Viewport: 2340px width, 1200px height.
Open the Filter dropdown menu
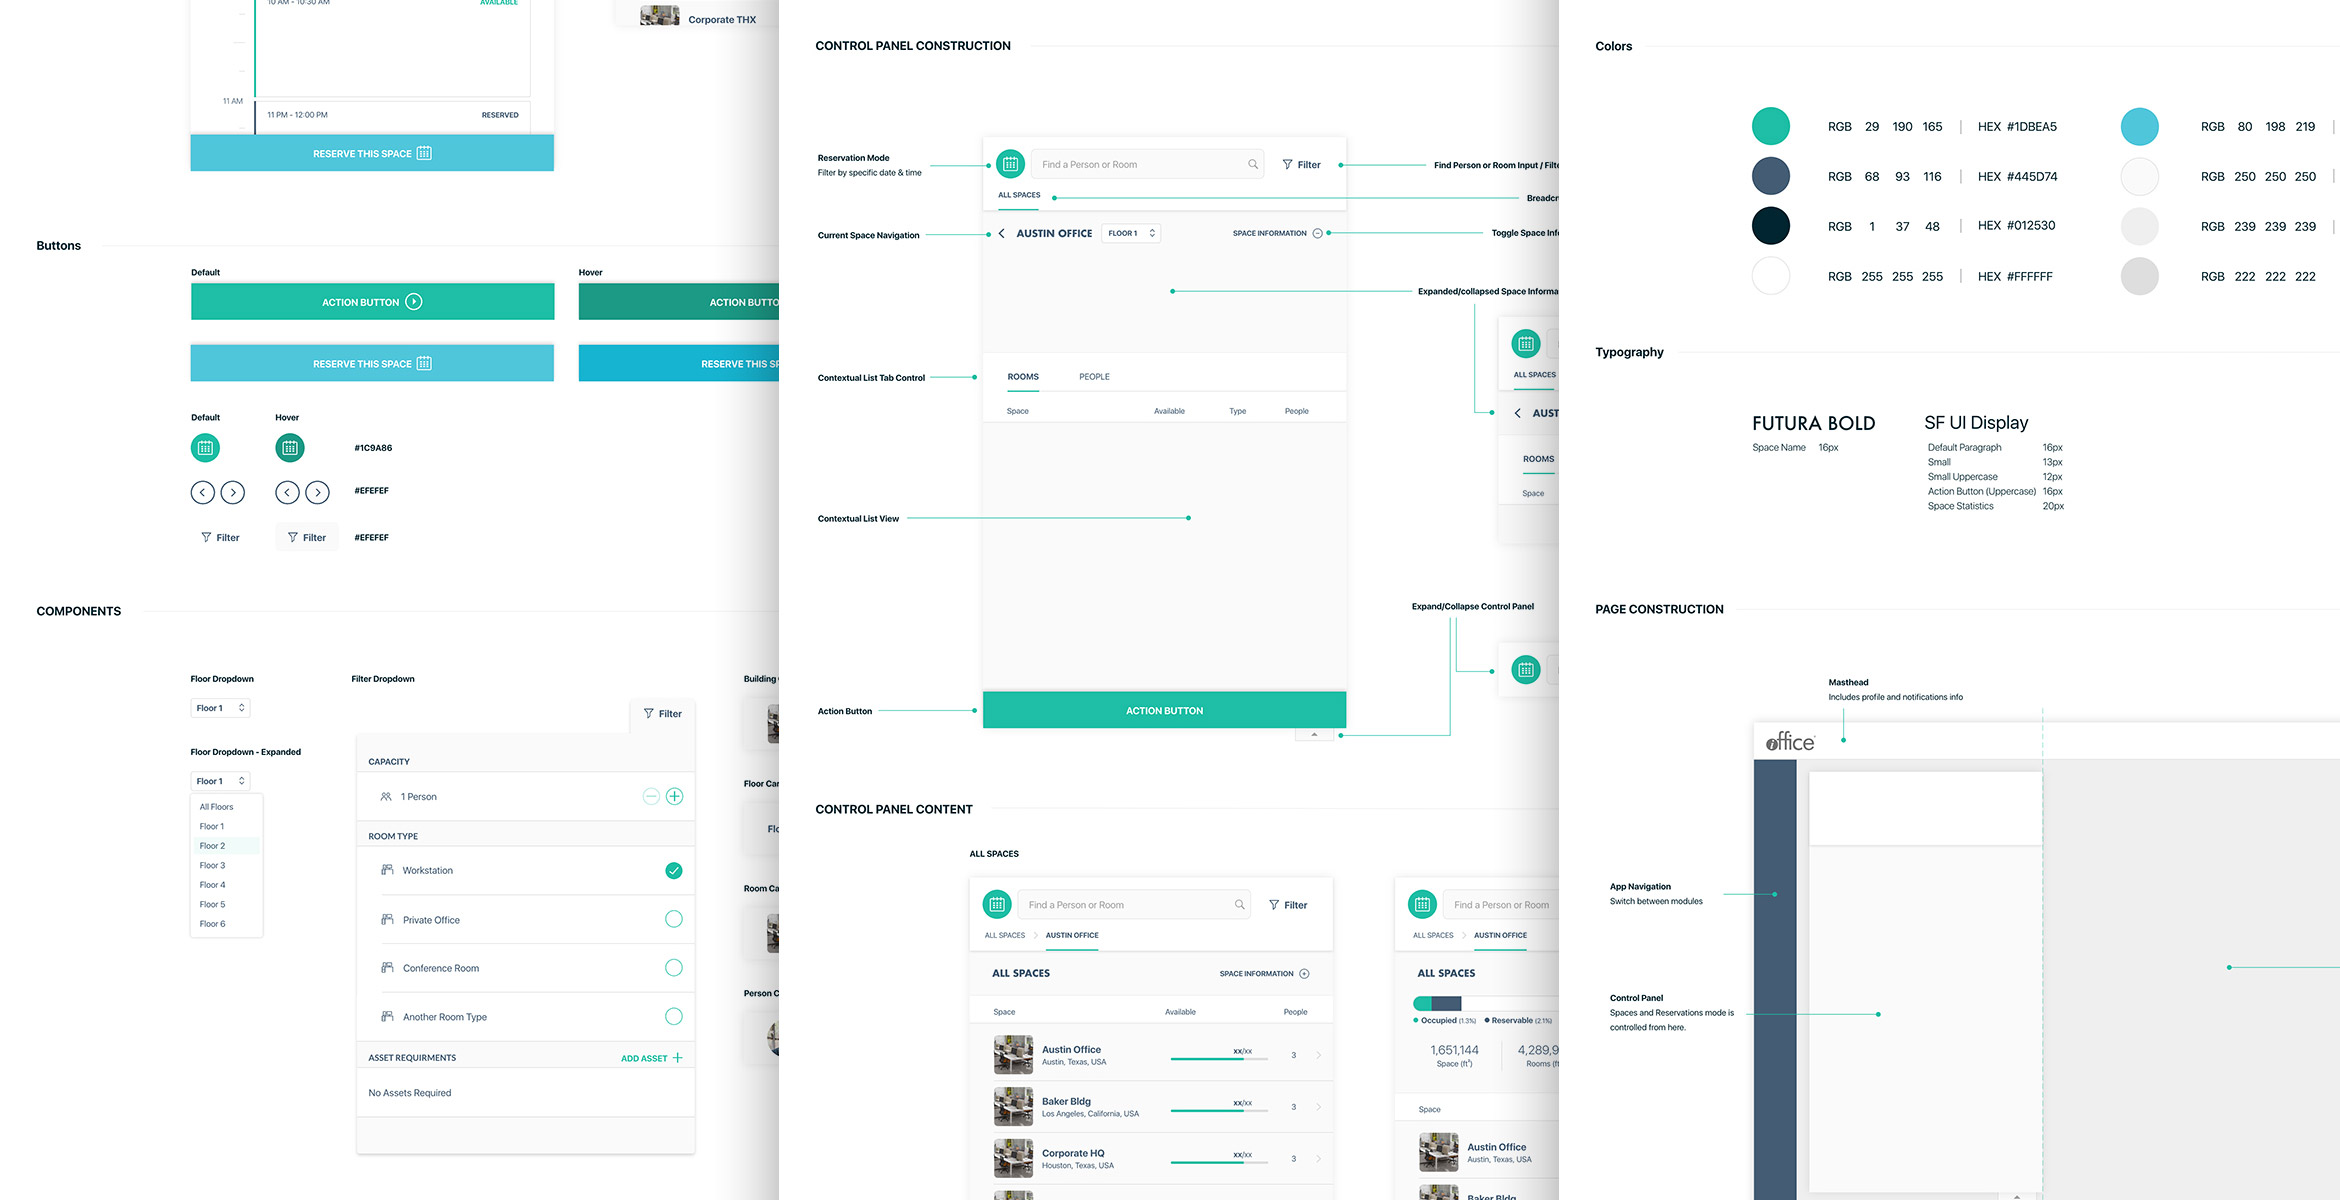(x=661, y=712)
